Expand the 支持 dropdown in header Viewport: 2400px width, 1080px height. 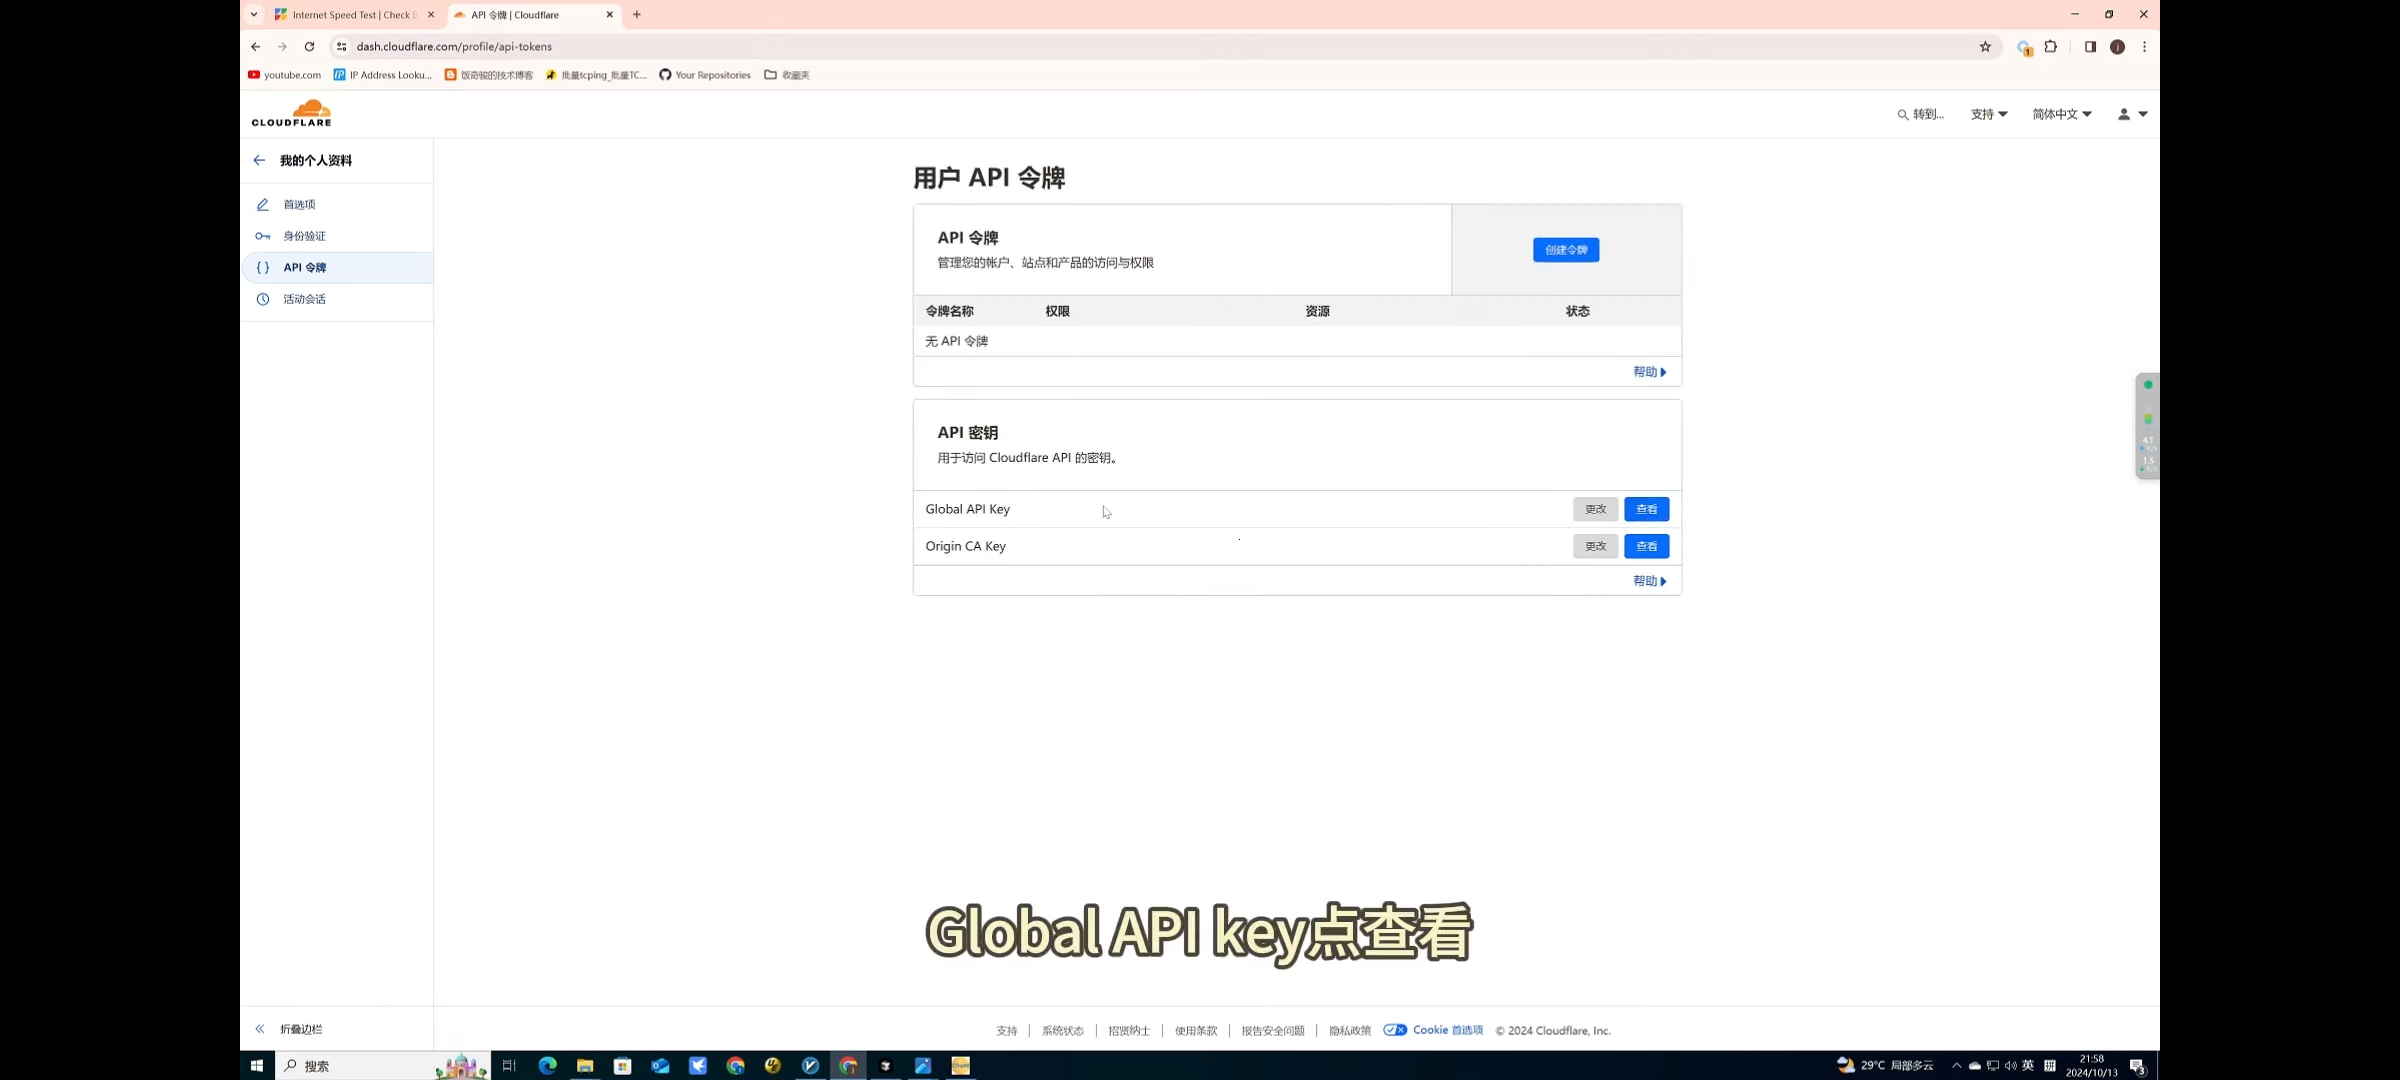[1988, 114]
